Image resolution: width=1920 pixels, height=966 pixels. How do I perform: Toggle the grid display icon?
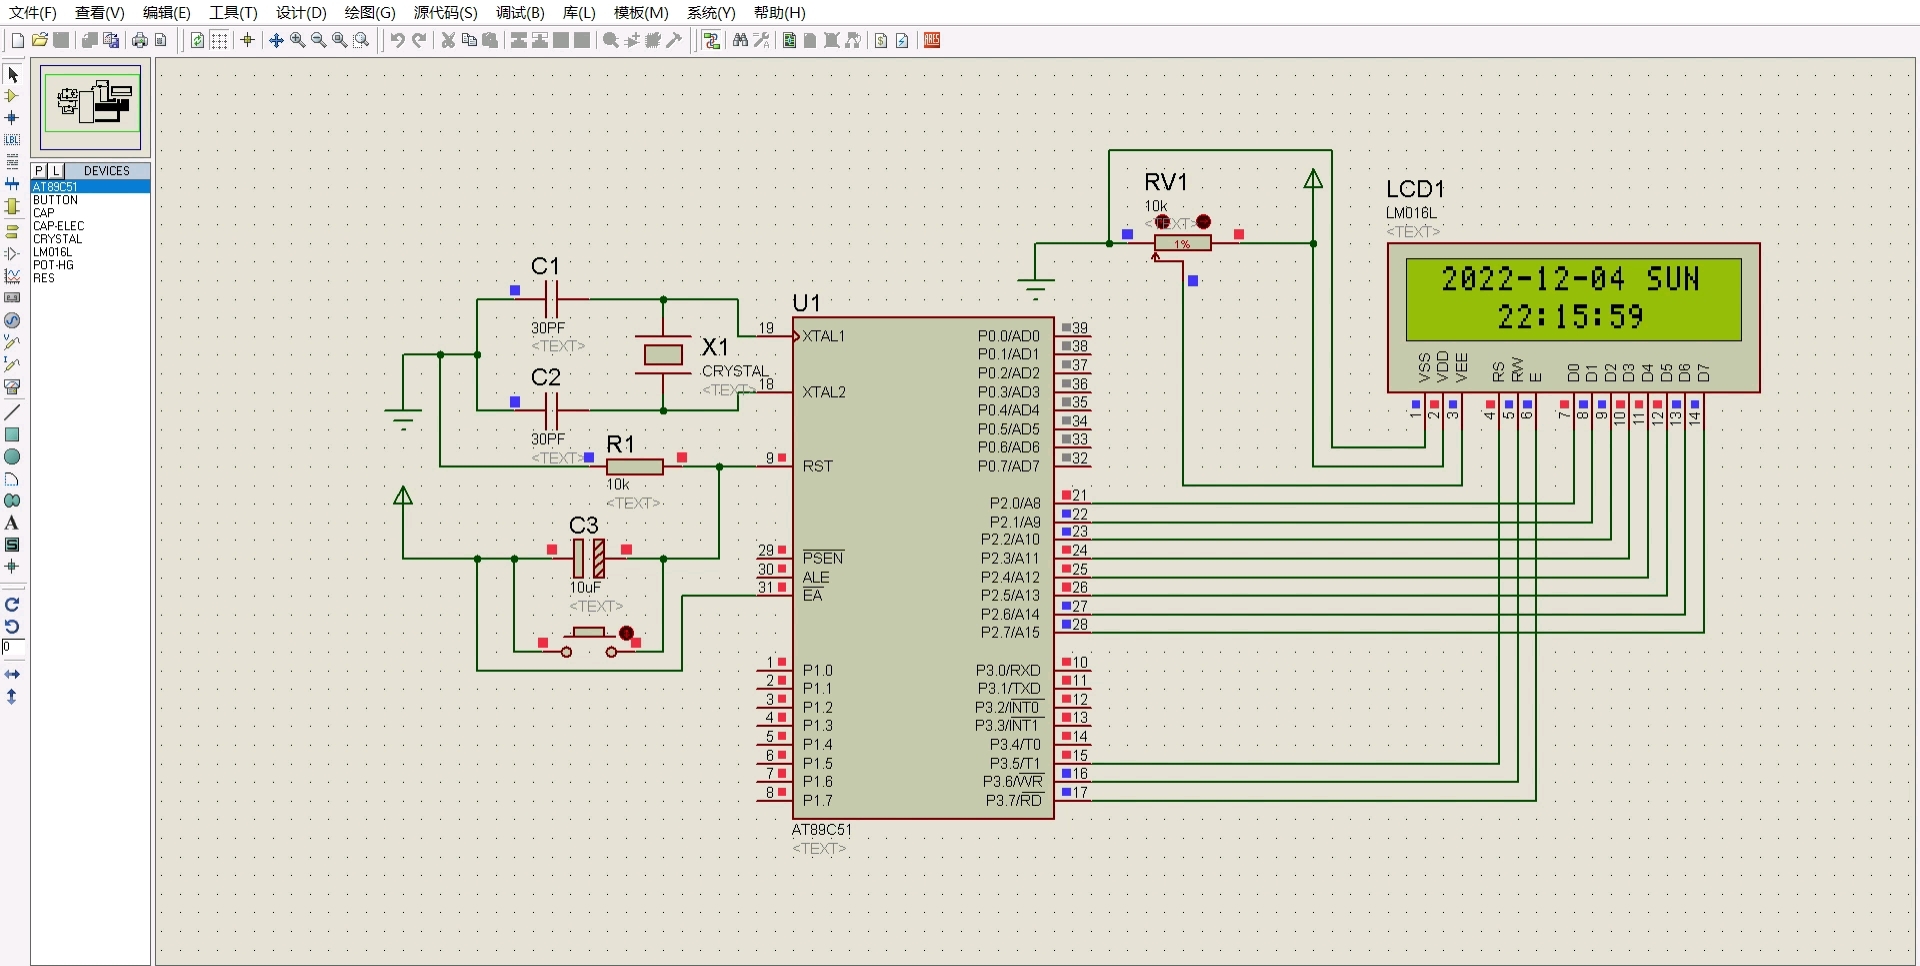(219, 40)
